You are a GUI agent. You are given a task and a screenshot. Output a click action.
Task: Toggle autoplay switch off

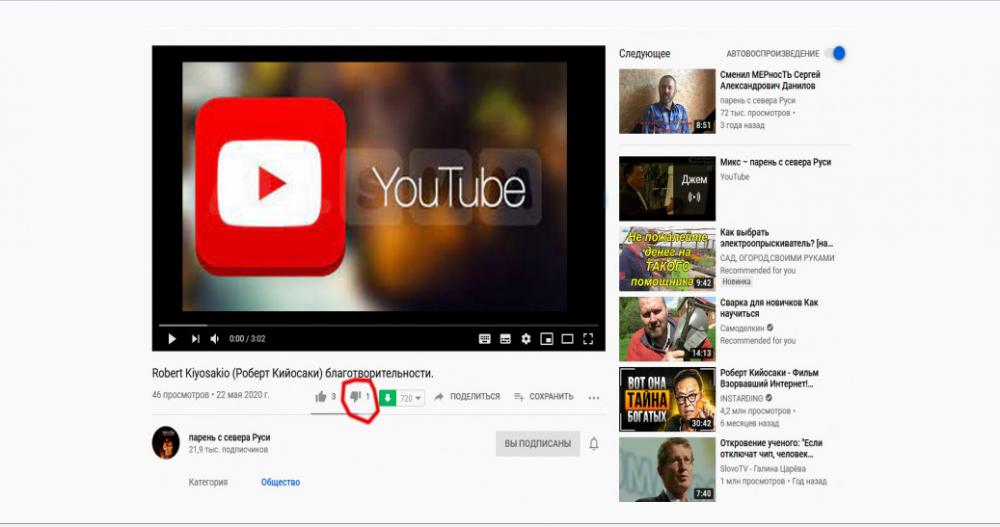(x=837, y=53)
